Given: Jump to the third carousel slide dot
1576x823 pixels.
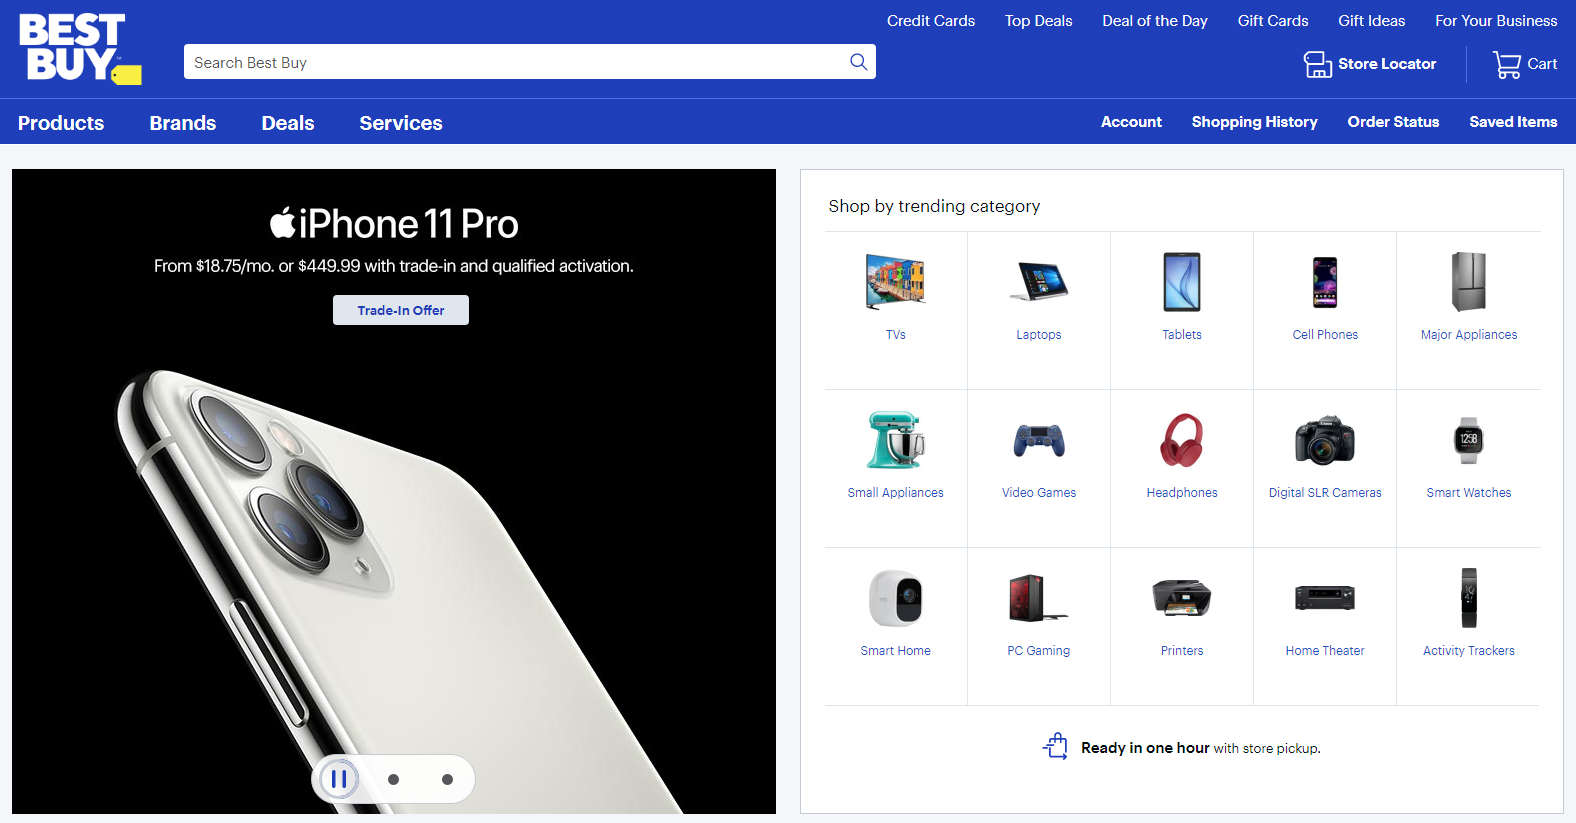Looking at the screenshot, I should pos(447,779).
